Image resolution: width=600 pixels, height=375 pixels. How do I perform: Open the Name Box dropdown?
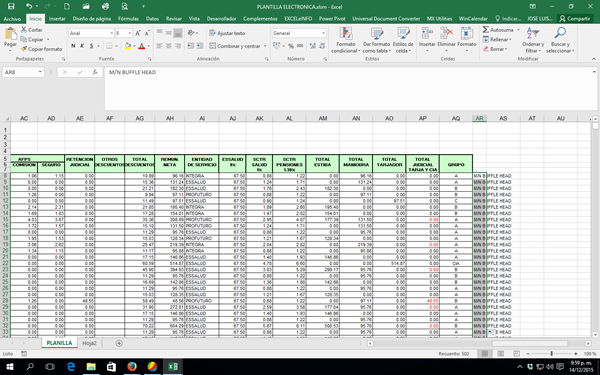coord(40,72)
